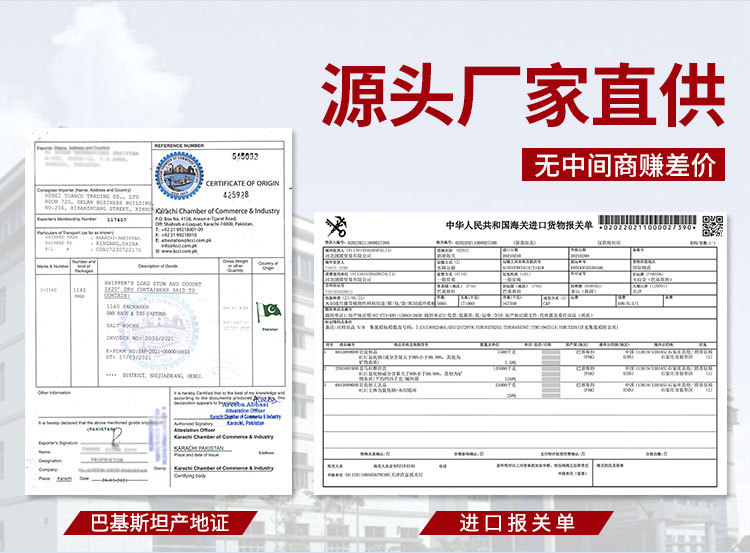Click the China customs emblem with key and staff
The height and width of the screenshot is (553, 750).
(x=337, y=227)
